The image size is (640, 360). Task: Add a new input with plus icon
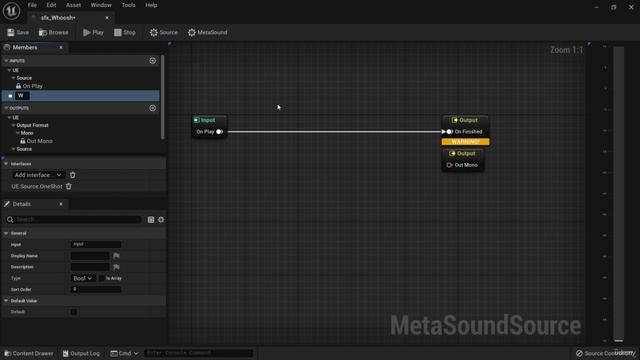[x=153, y=60]
